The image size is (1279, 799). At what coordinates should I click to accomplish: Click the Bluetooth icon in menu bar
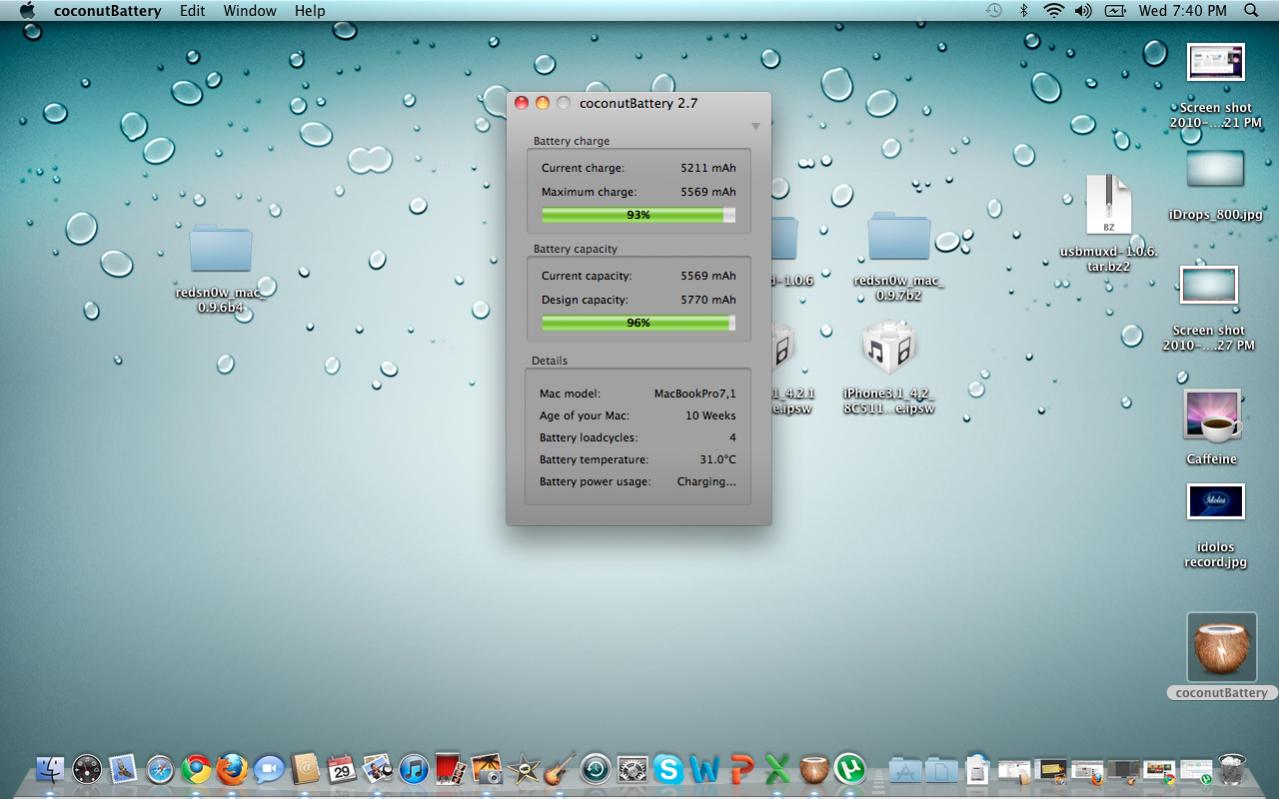[1023, 10]
